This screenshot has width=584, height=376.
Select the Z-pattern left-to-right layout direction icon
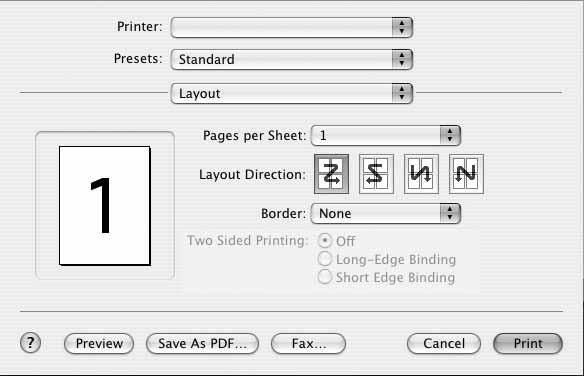[331, 174]
